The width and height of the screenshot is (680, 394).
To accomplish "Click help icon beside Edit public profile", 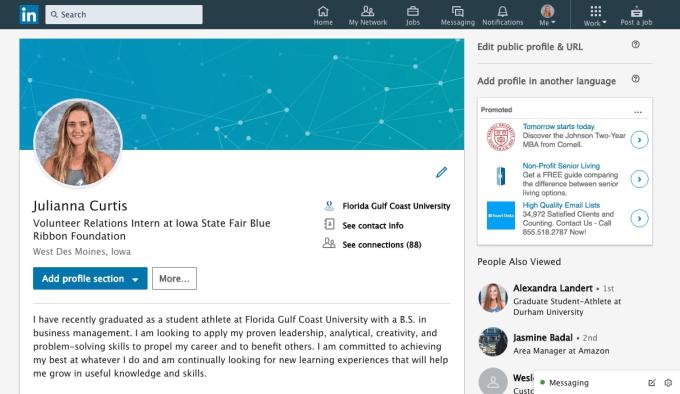I will tap(635, 44).
